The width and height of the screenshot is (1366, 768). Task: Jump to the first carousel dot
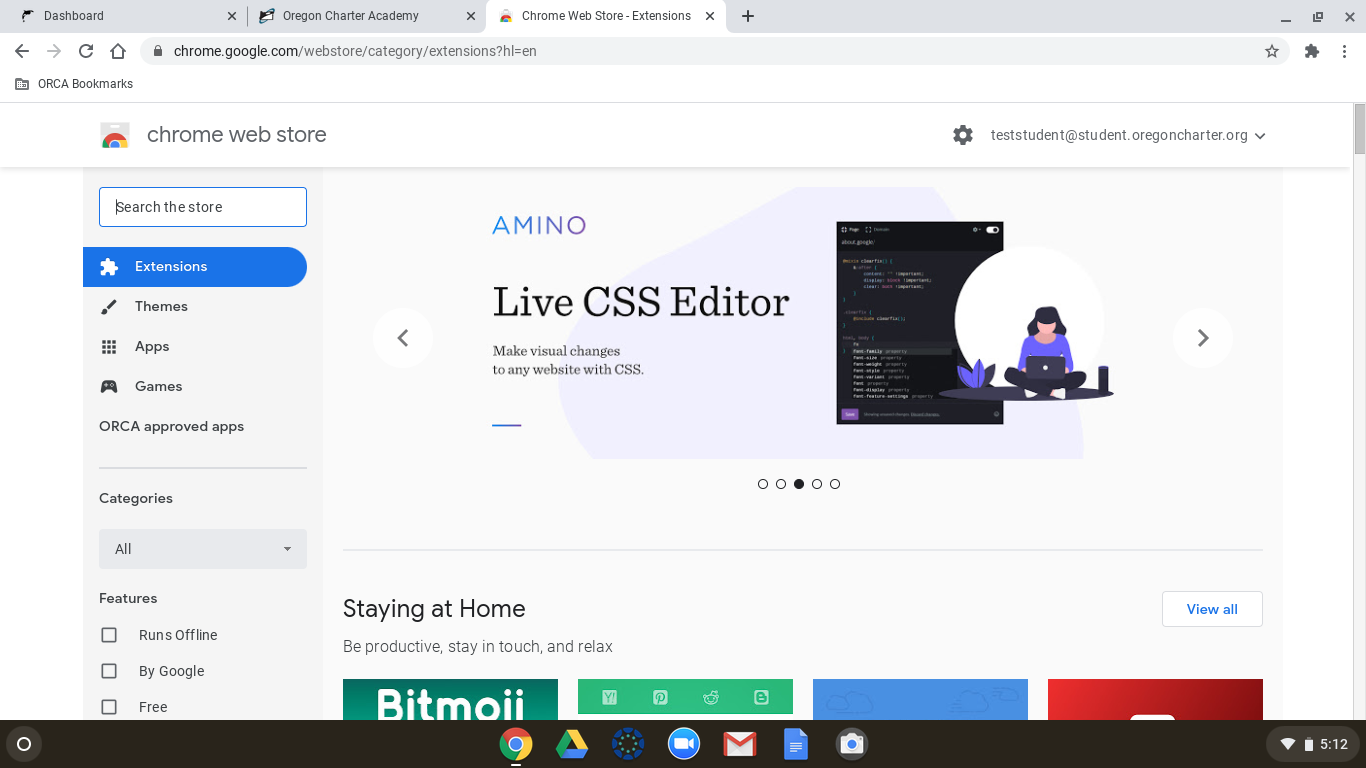[763, 484]
